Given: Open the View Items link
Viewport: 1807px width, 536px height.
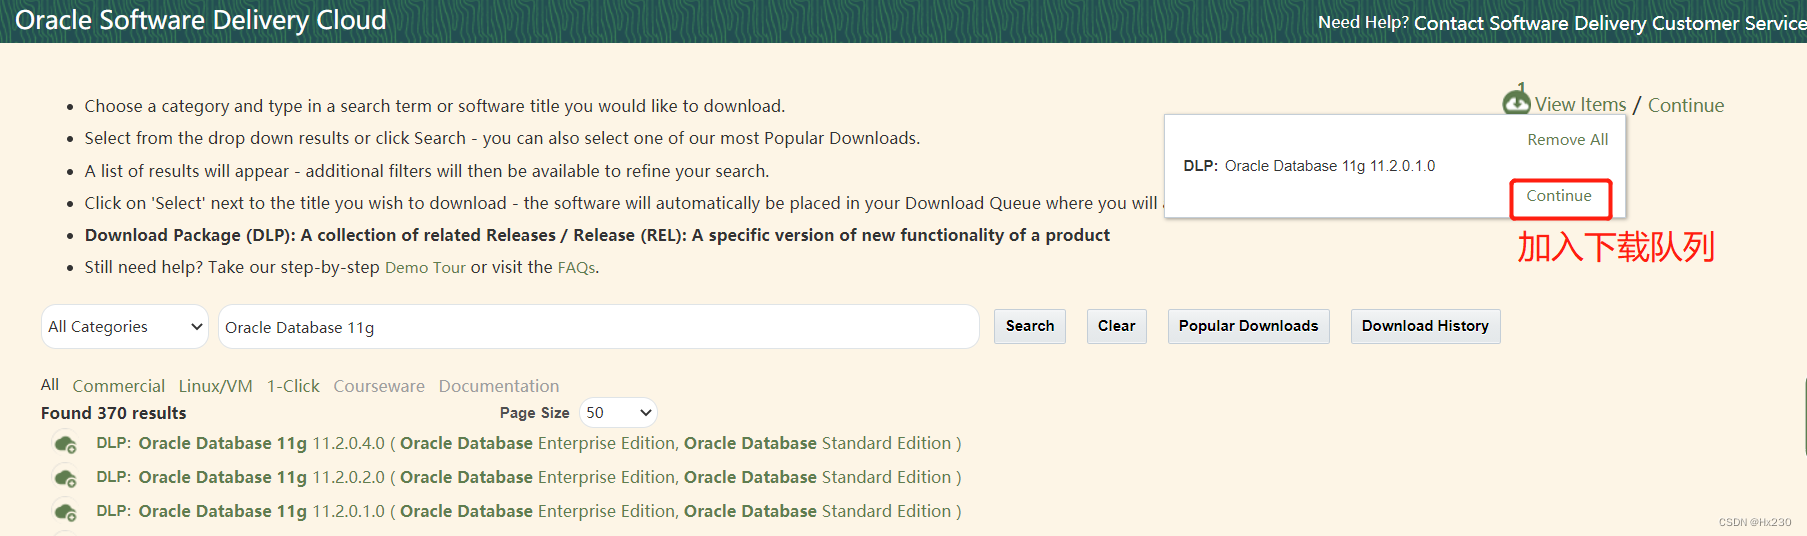Looking at the screenshot, I should 1580,105.
